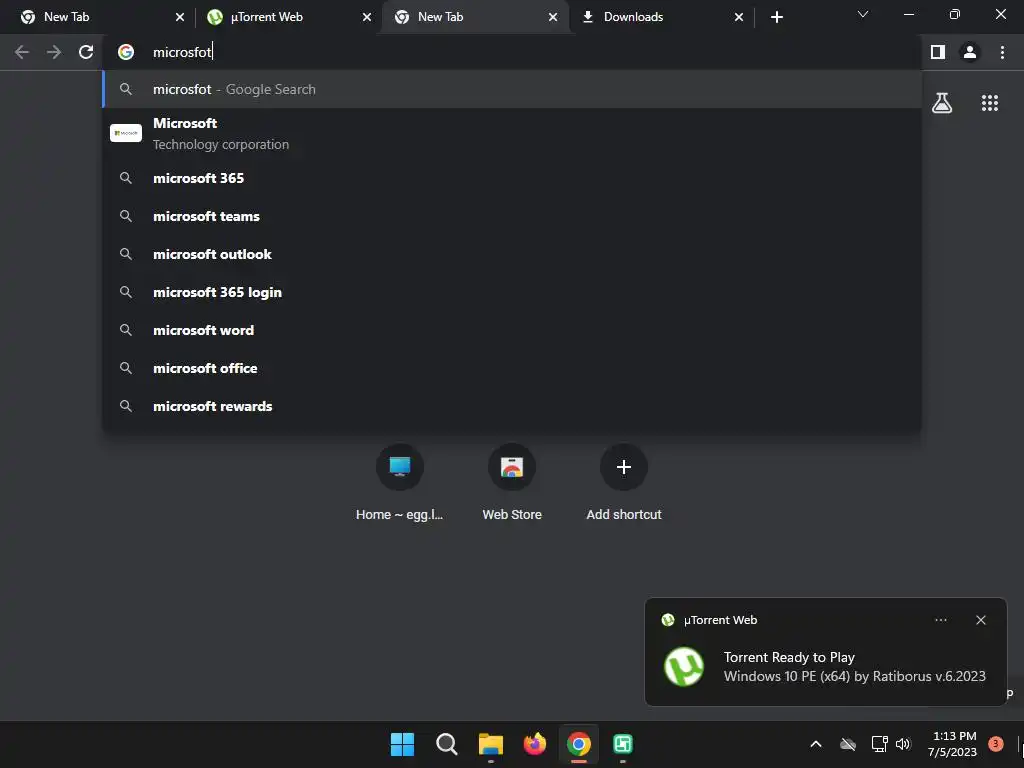Open µTorrent notification options ellipsis
This screenshot has height=768, width=1024.
[940, 620]
